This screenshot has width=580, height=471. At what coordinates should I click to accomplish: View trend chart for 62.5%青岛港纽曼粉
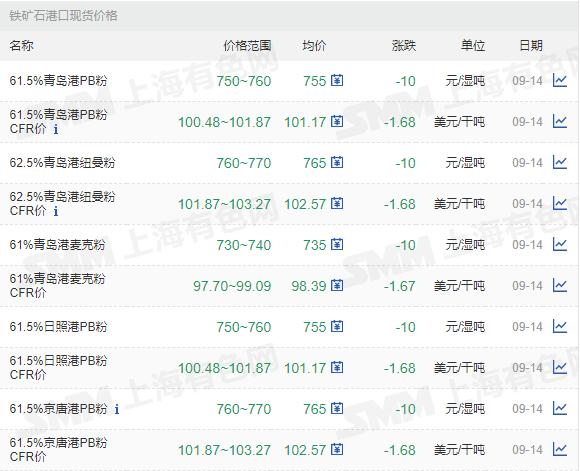tap(560, 162)
